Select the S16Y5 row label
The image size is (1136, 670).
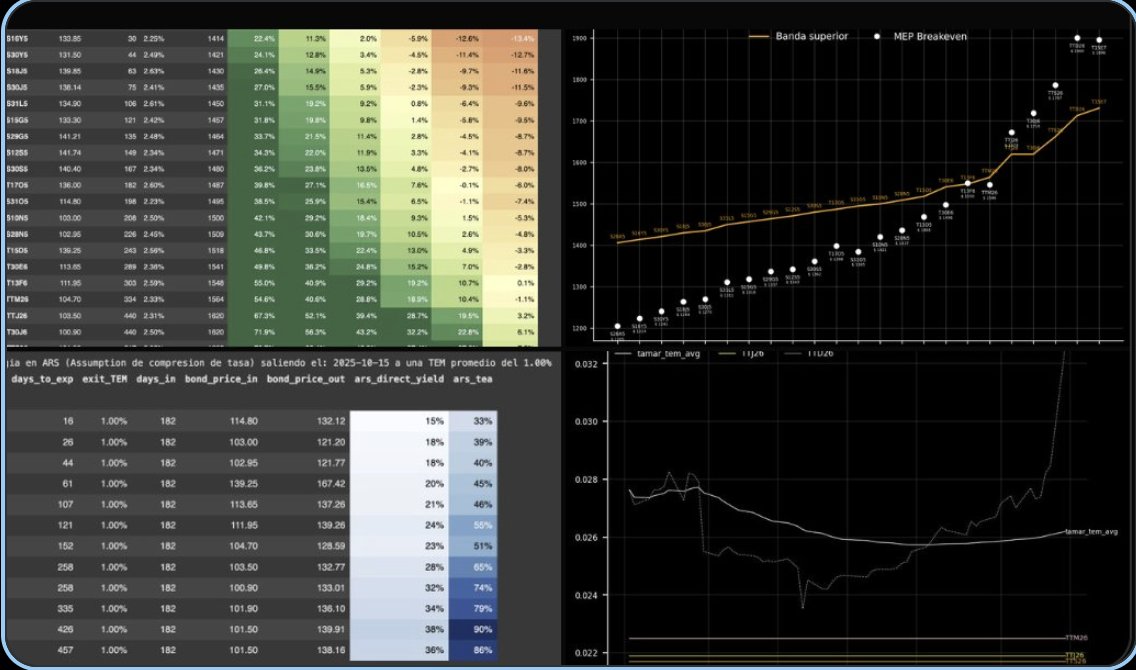point(17,38)
